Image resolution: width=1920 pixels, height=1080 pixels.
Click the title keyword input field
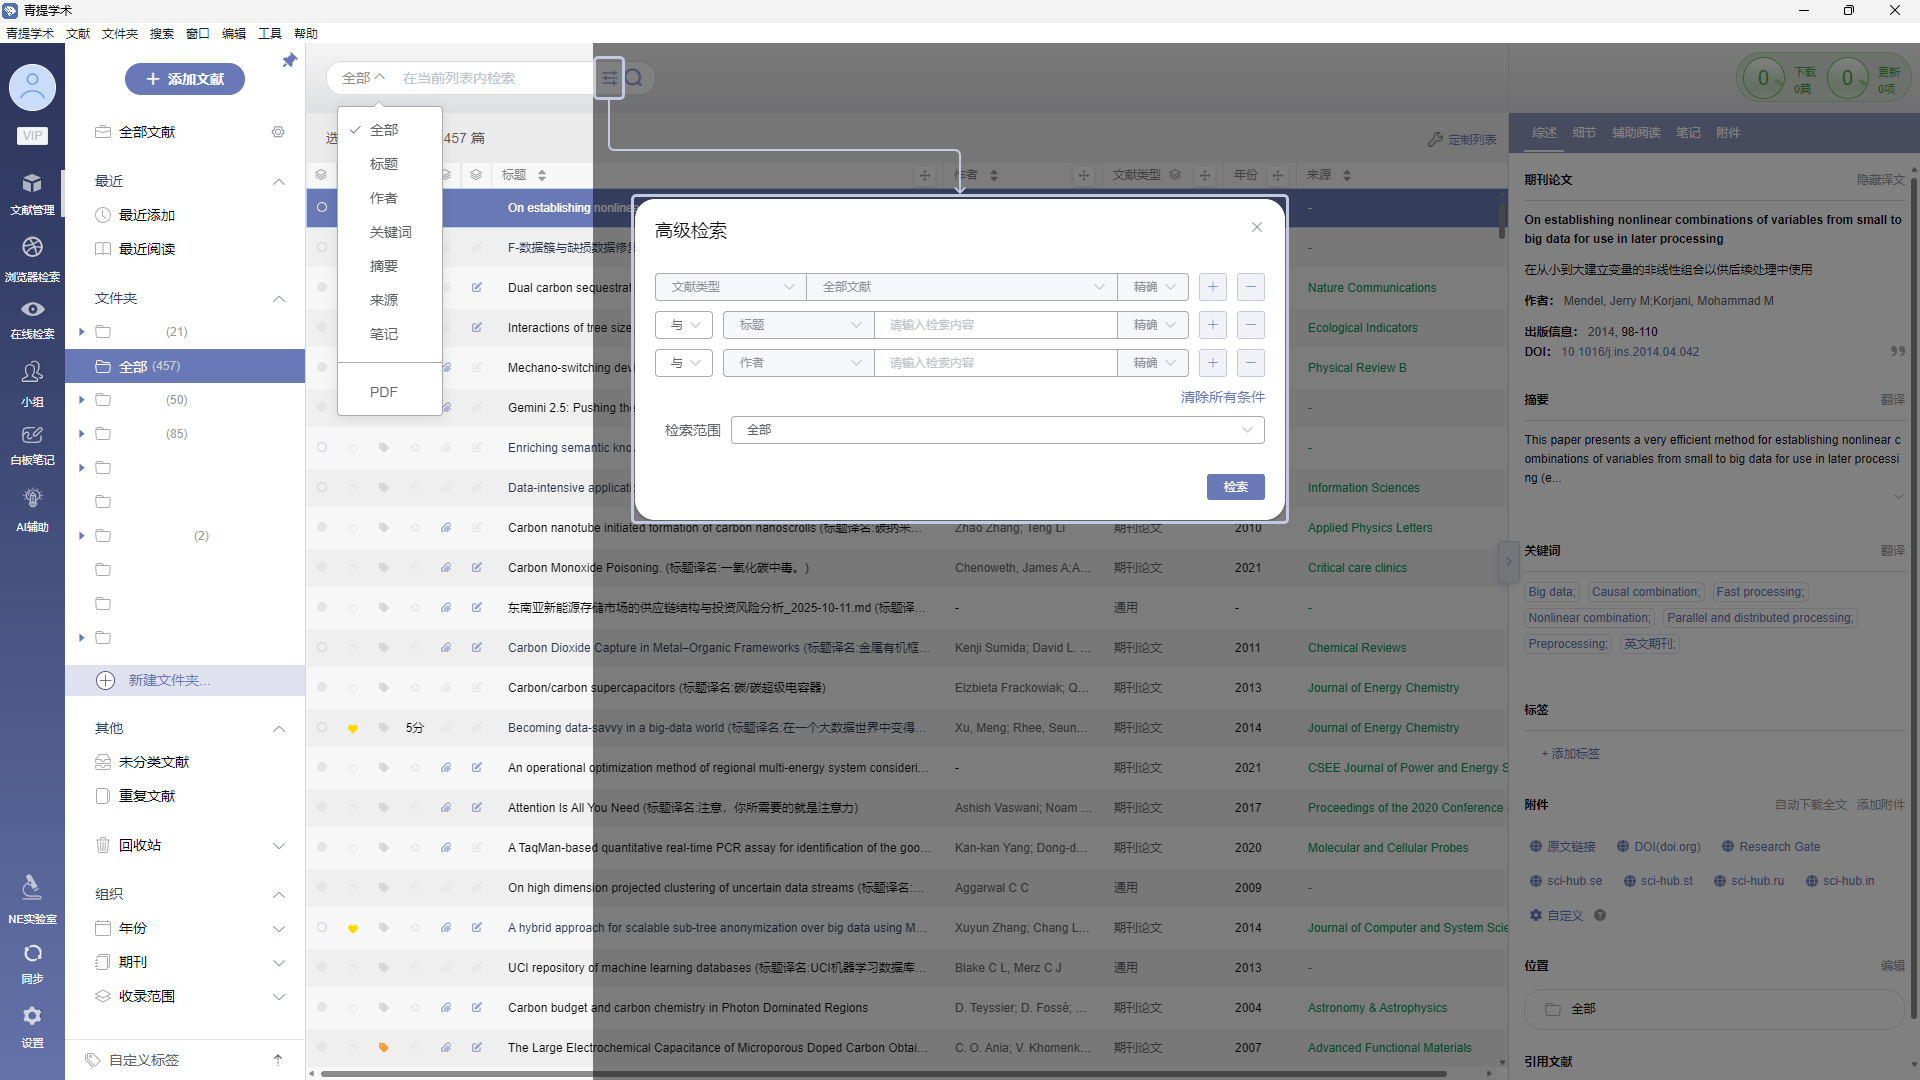click(994, 325)
